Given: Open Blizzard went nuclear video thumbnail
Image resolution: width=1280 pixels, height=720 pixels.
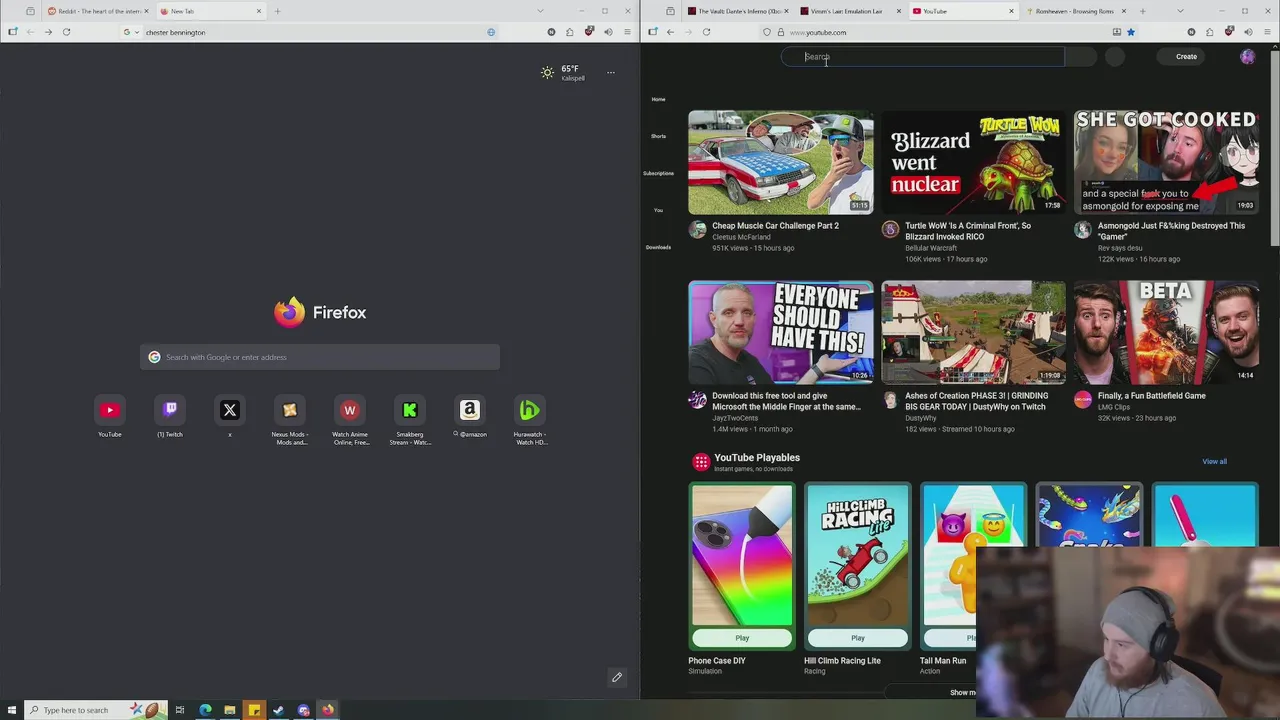Looking at the screenshot, I should point(973,163).
